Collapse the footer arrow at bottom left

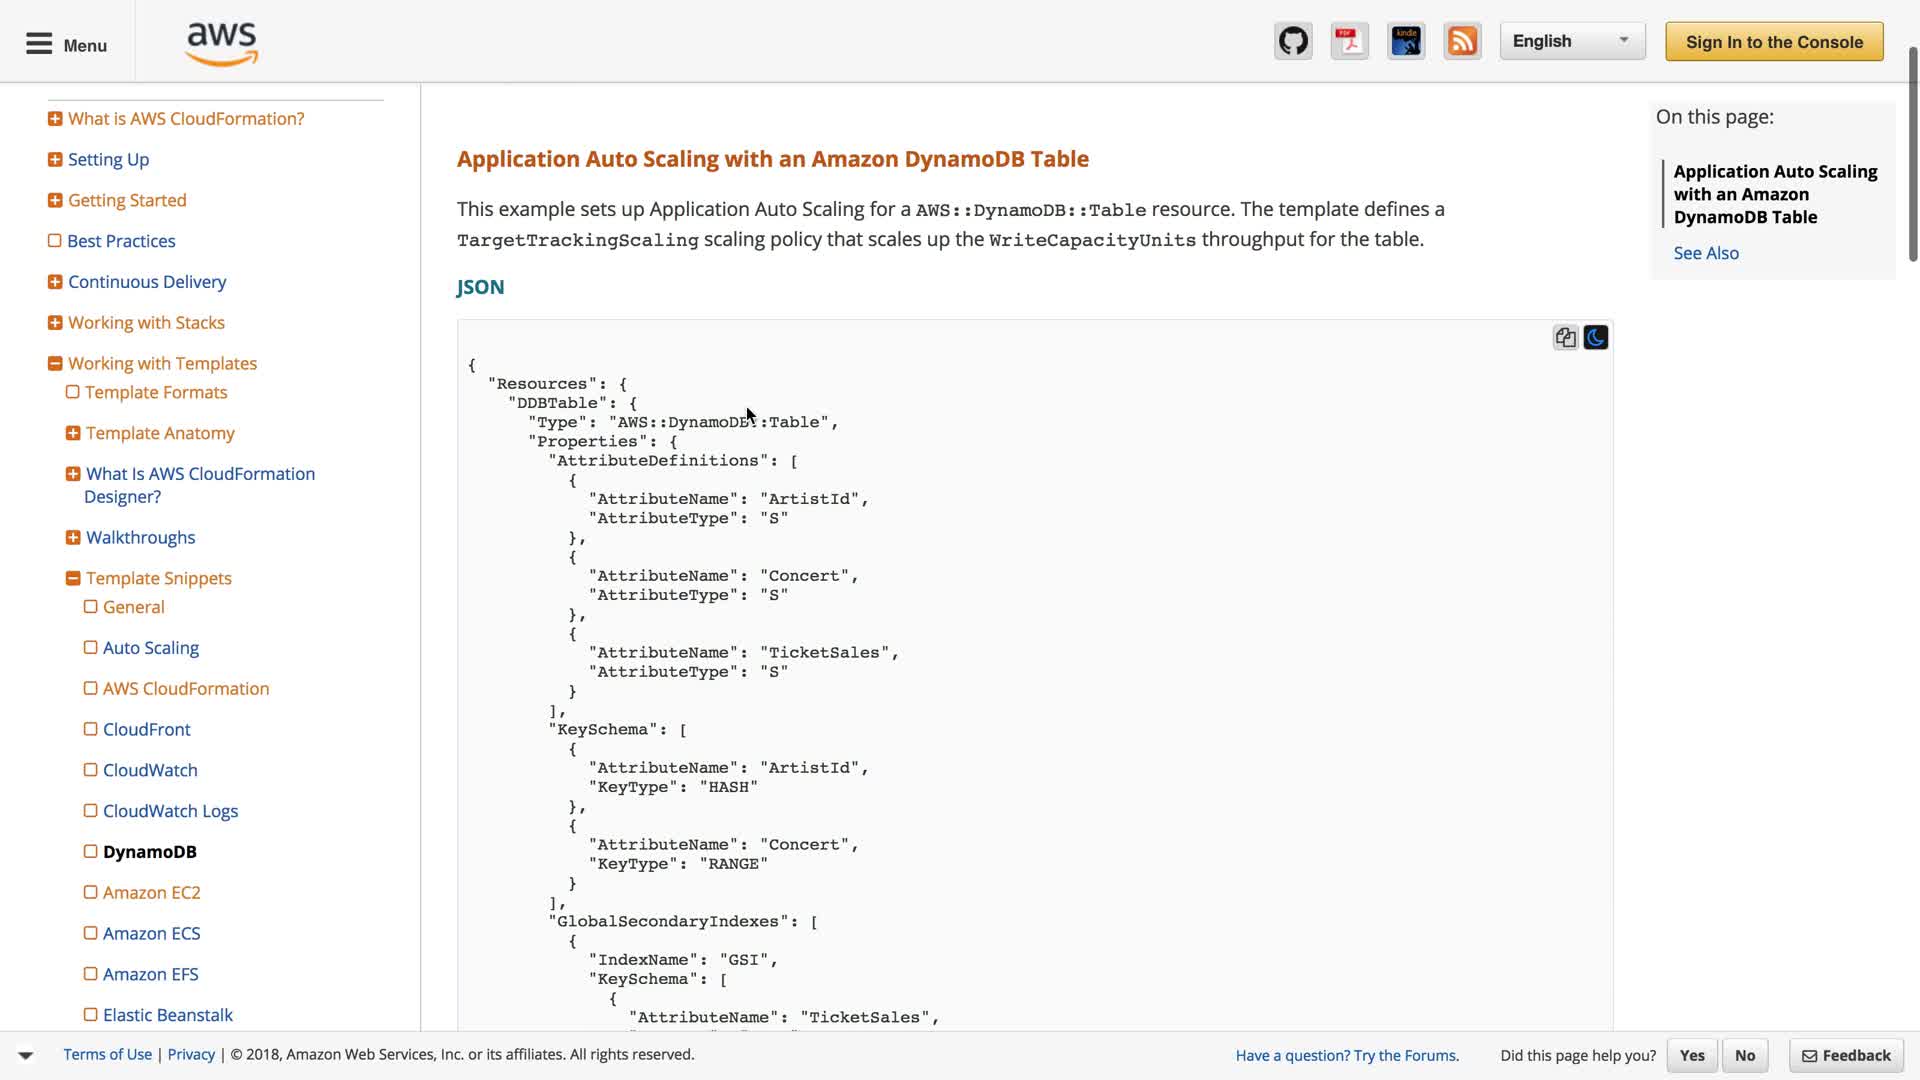26,1055
